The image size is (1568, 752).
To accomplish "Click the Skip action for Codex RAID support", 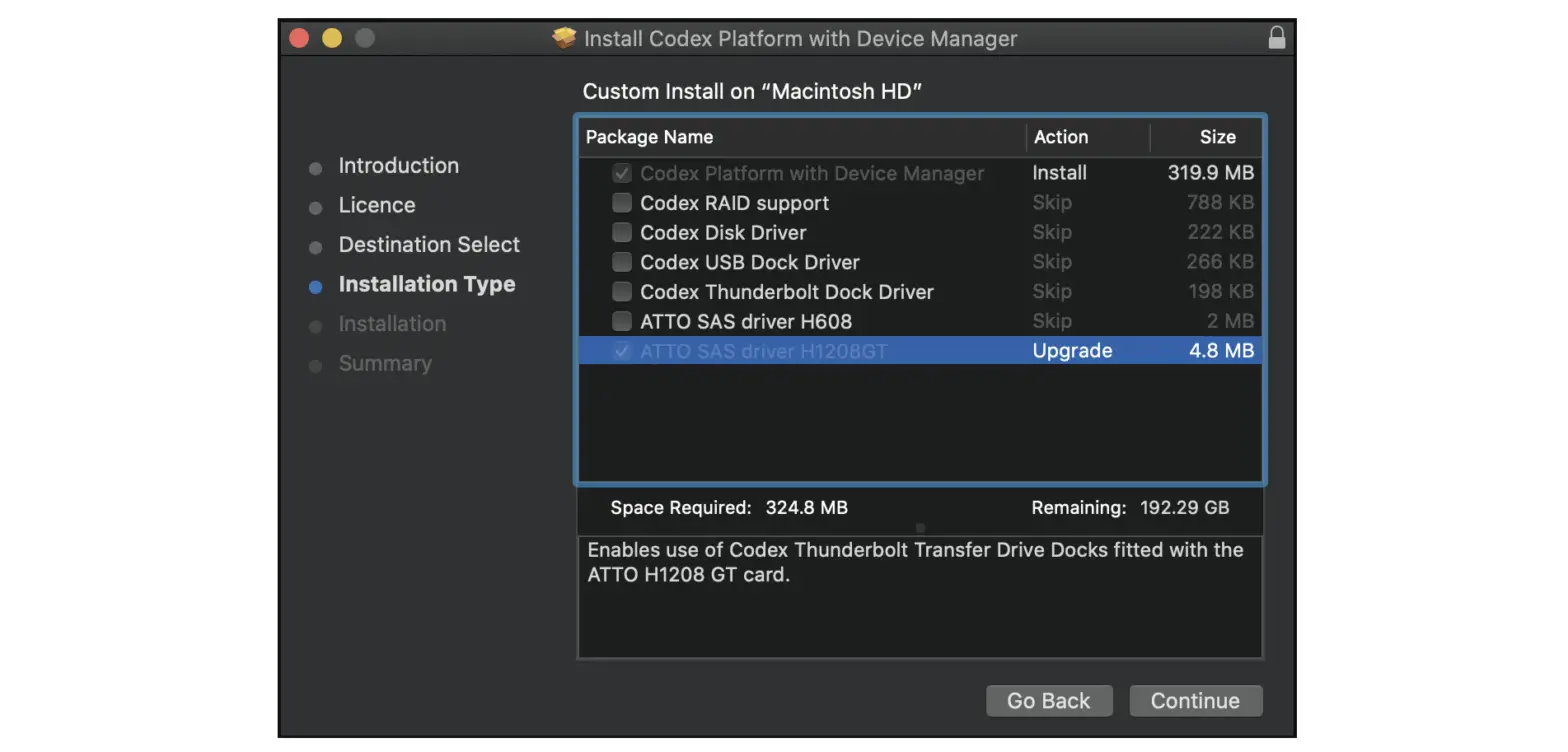I will 1052,203.
